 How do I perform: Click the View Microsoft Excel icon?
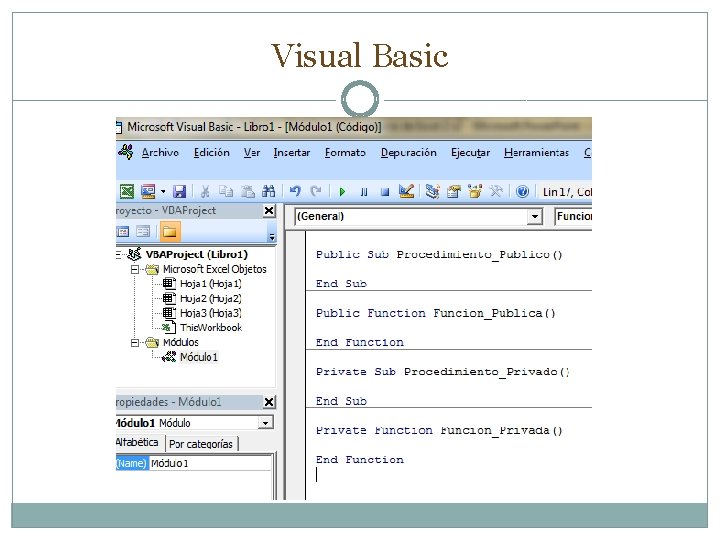point(127,191)
